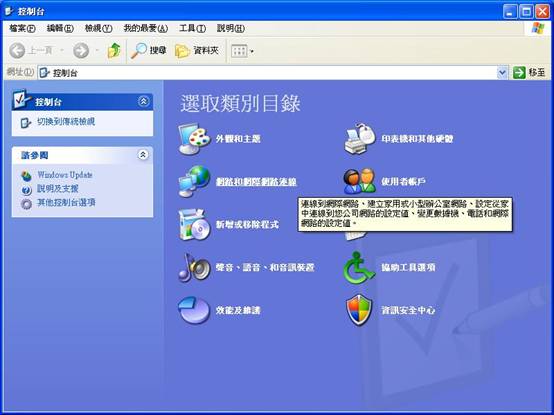This screenshot has height=415, width=554.
Task: Open the printer and hardware category icon
Action: click(360, 139)
